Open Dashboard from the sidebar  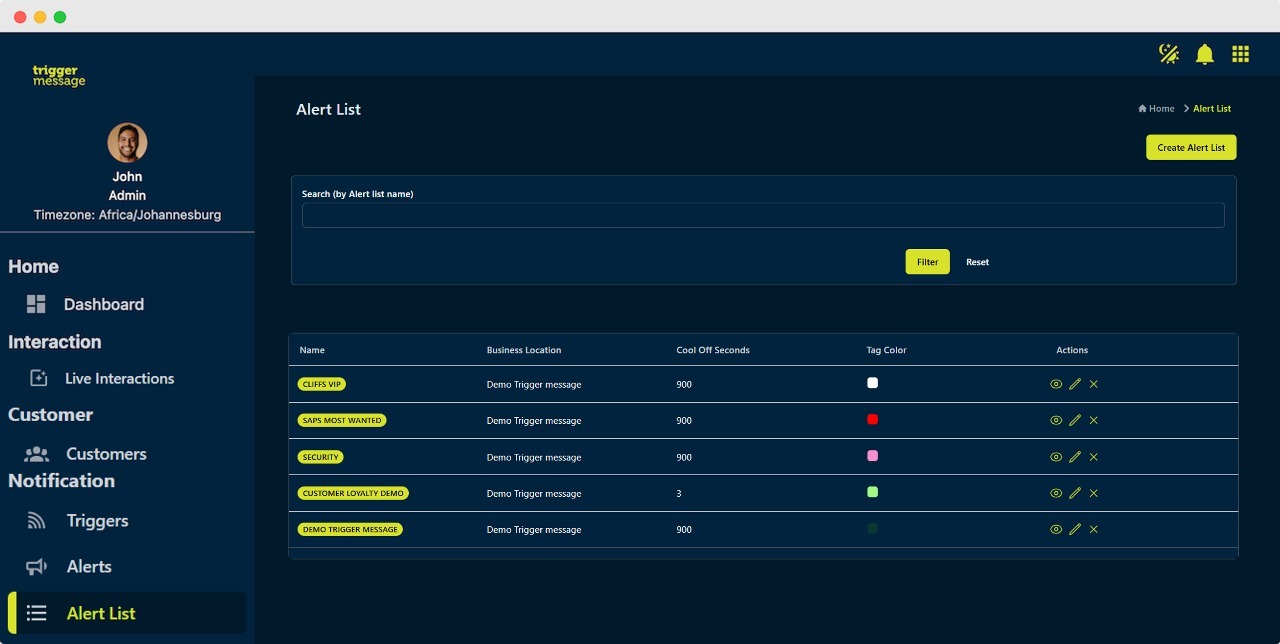coord(103,304)
